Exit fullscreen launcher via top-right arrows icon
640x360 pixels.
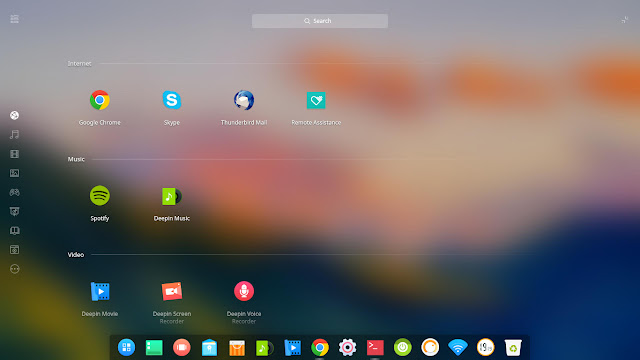tap(624, 20)
